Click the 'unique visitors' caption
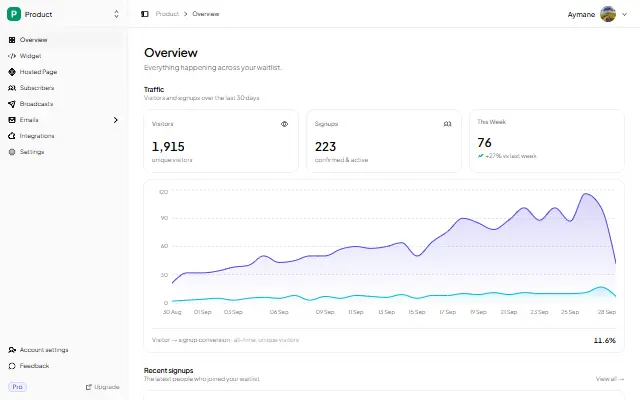Viewport: 640px width, 400px height. coord(172,160)
